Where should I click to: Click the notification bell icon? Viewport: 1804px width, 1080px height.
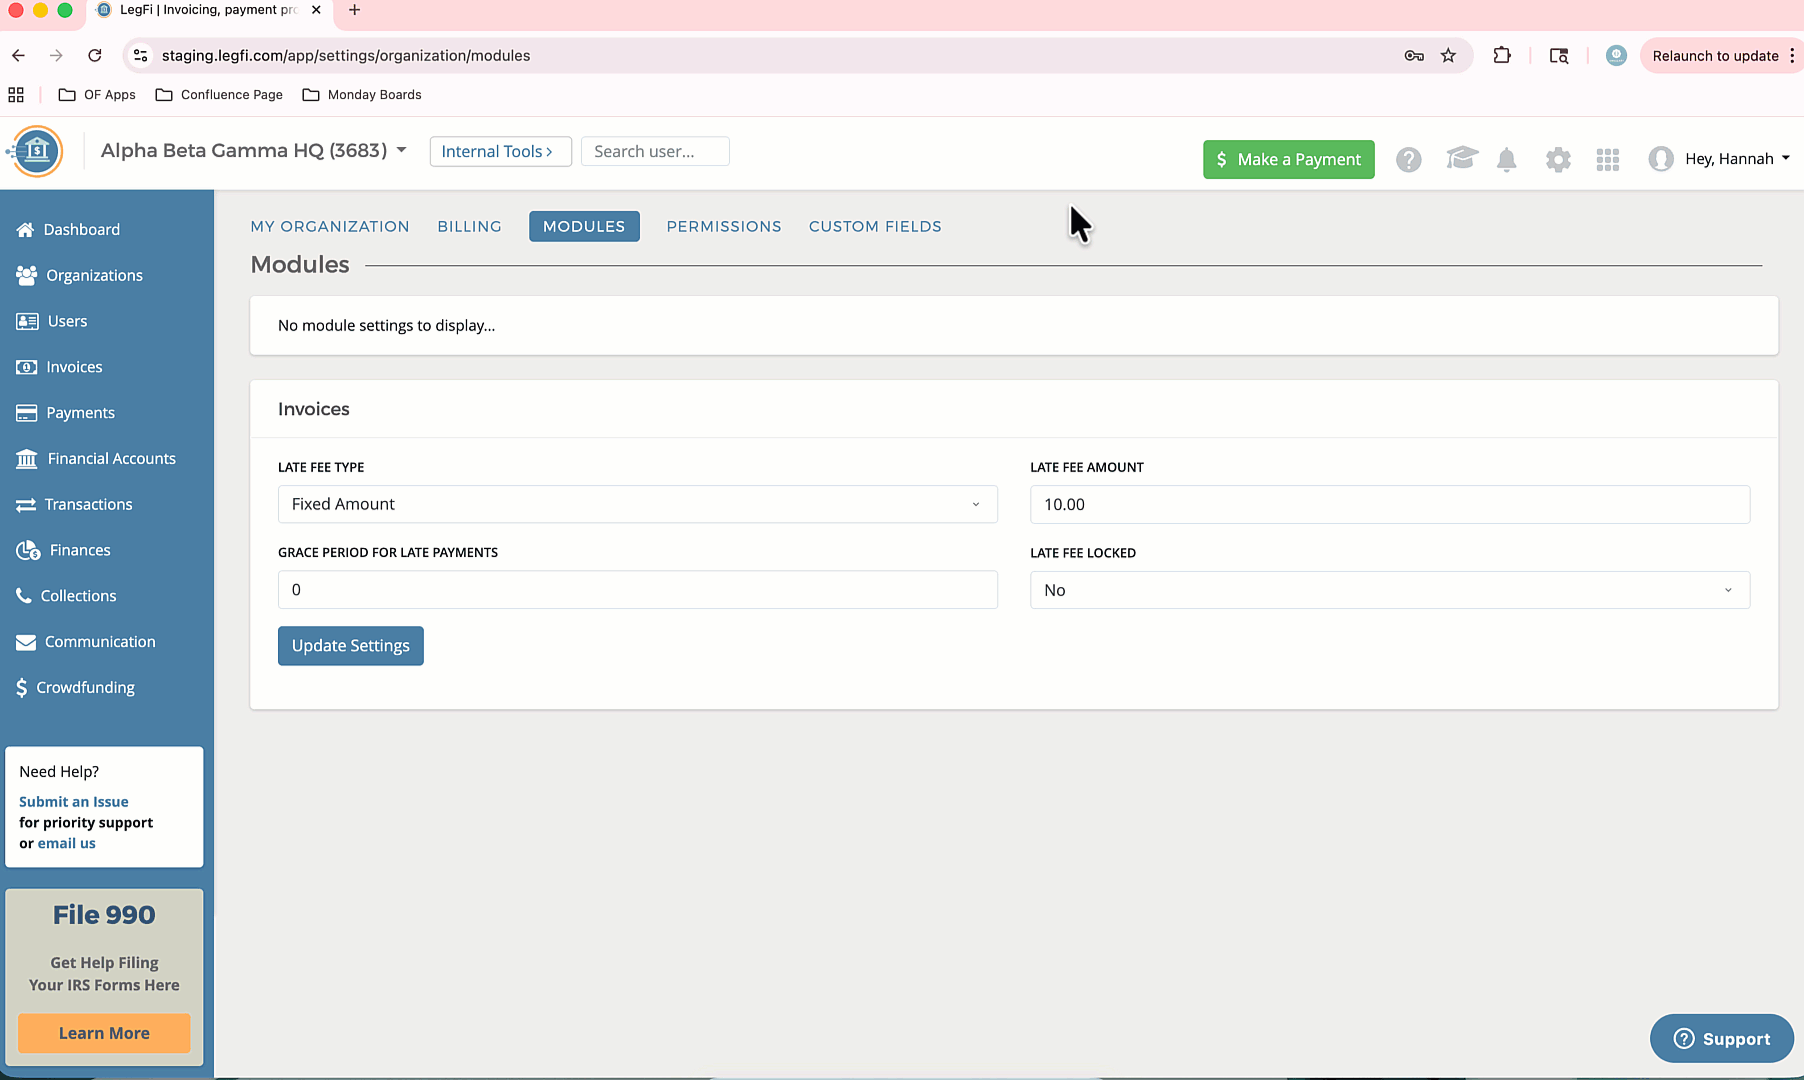[1506, 160]
